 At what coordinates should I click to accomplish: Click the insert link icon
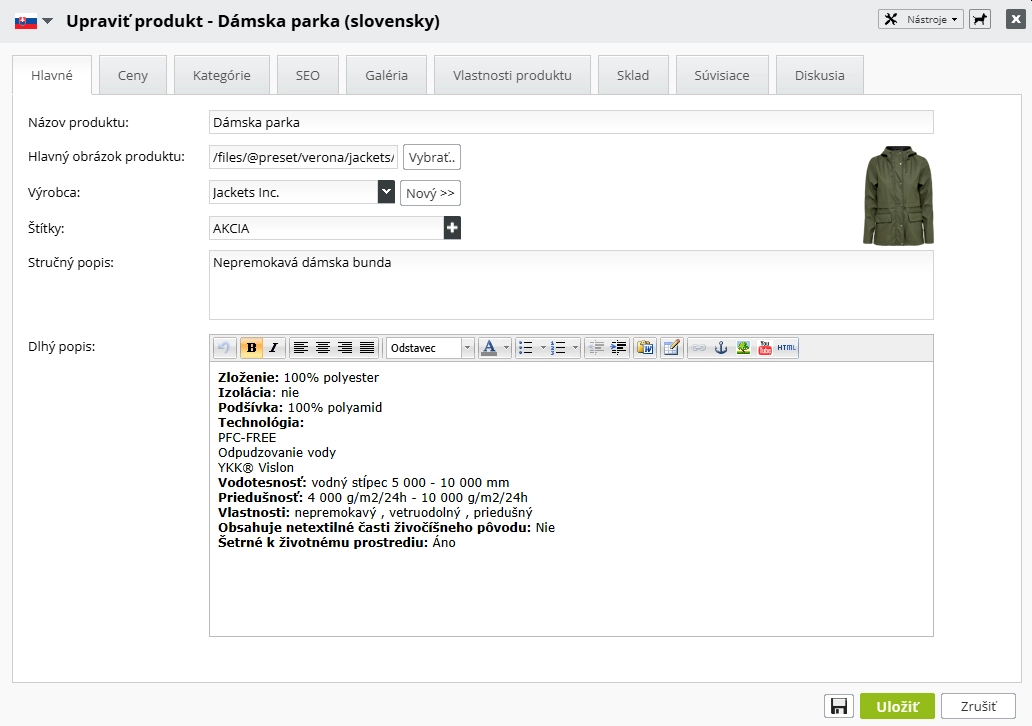[699, 348]
